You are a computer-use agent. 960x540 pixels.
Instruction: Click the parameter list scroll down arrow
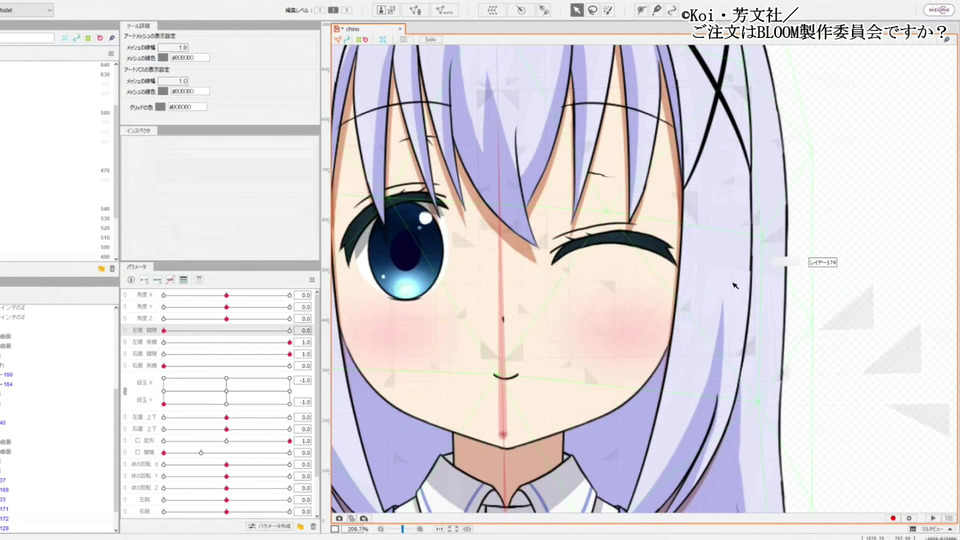(x=317, y=516)
